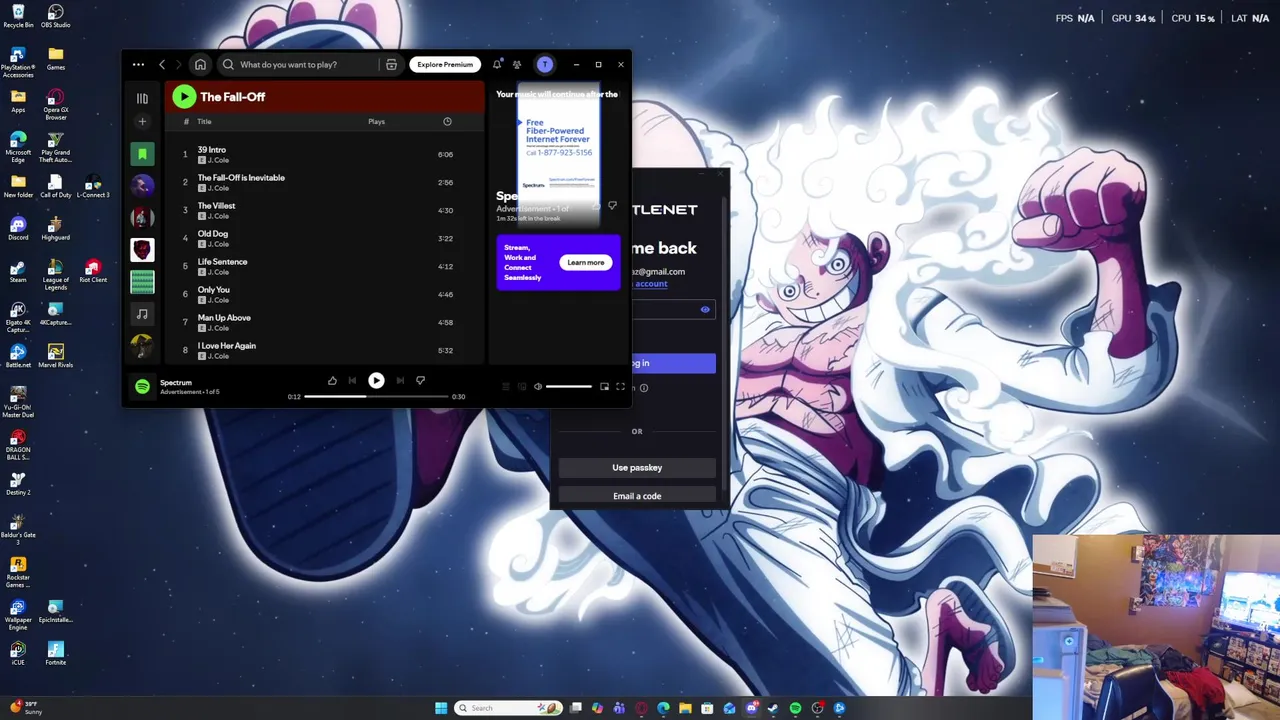Screen dimensions: 1280x720
Task: Open the music note playlist in sidebar
Action: point(142,314)
